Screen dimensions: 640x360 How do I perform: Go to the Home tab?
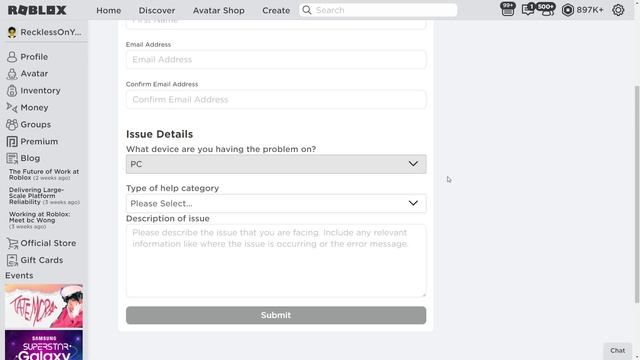(x=109, y=11)
